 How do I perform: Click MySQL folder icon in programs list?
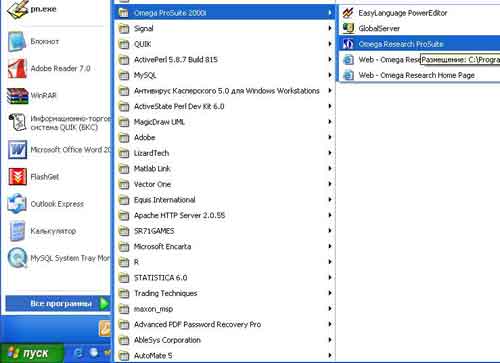point(124,75)
